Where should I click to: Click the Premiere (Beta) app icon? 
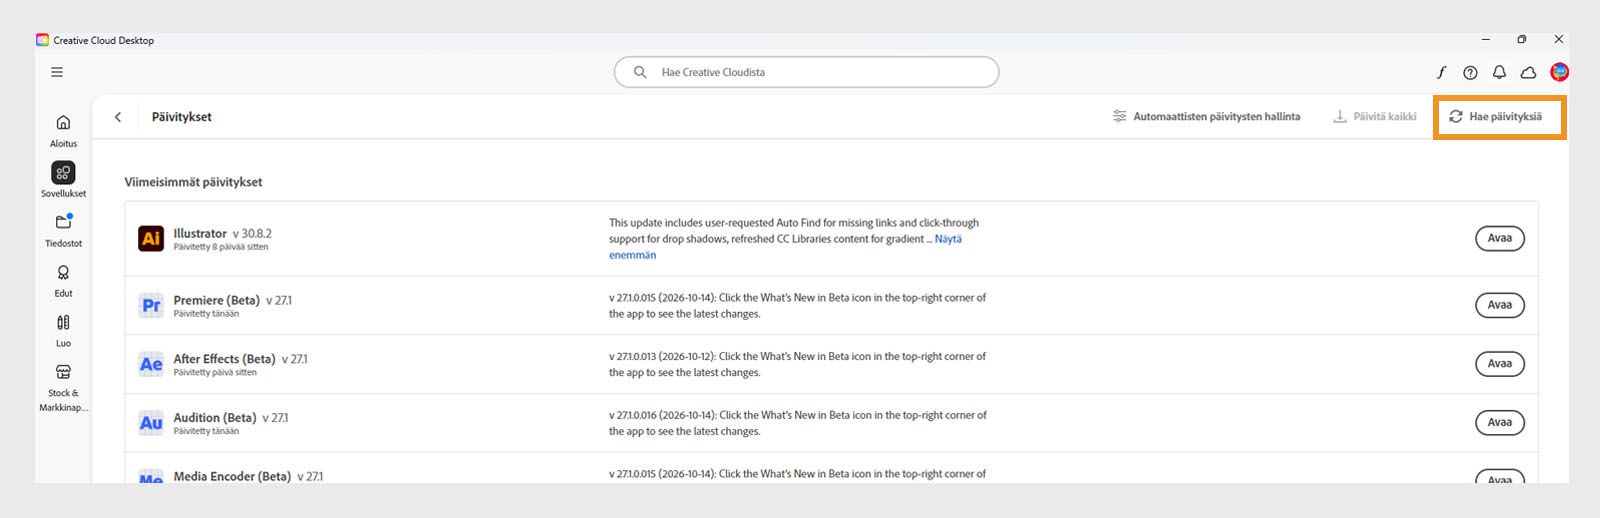pyautogui.click(x=151, y=305)
